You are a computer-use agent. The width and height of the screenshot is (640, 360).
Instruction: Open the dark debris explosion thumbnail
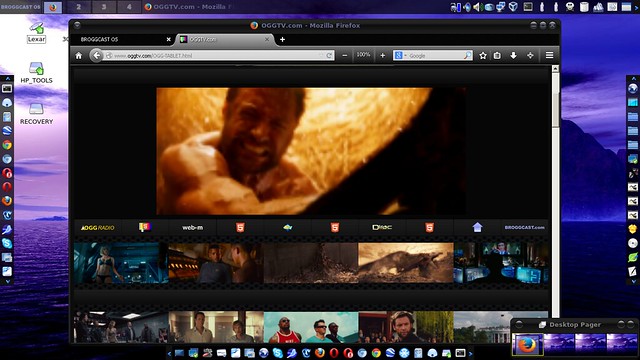coord(311,263)
